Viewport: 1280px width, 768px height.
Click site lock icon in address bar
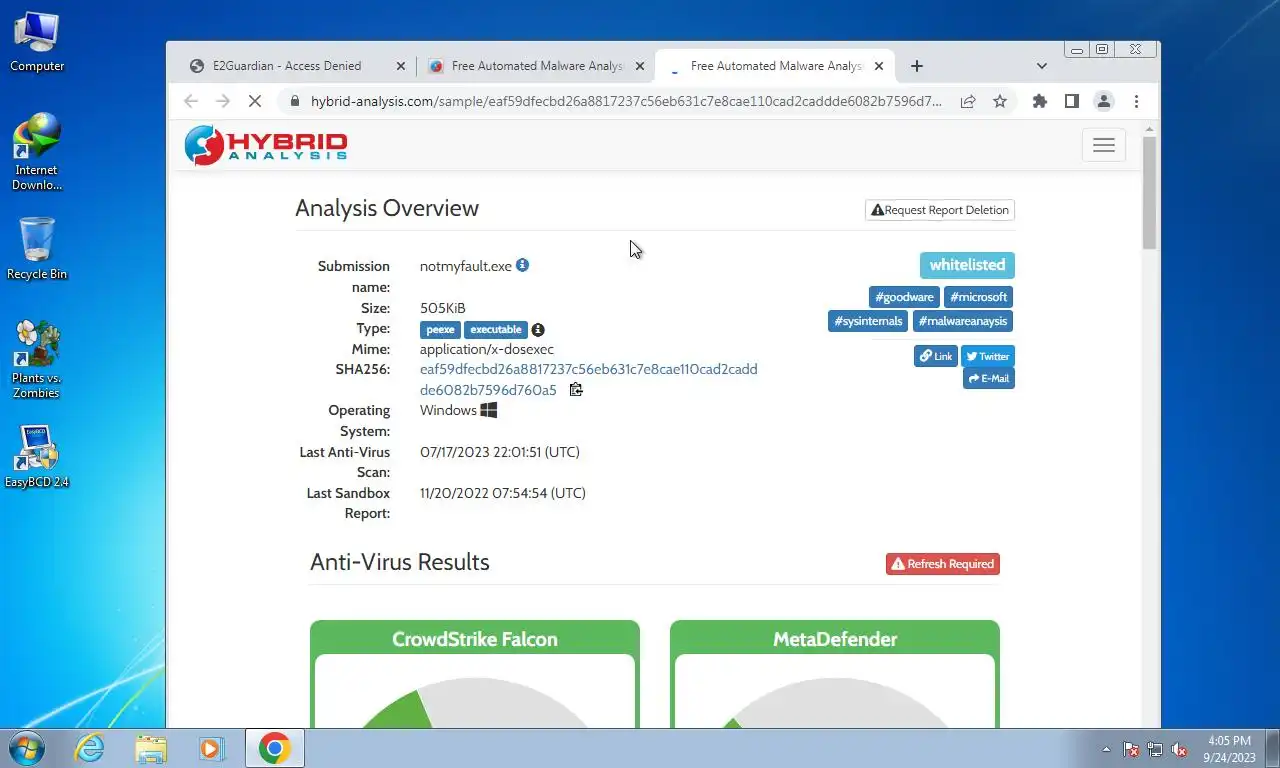click(293, 101)
